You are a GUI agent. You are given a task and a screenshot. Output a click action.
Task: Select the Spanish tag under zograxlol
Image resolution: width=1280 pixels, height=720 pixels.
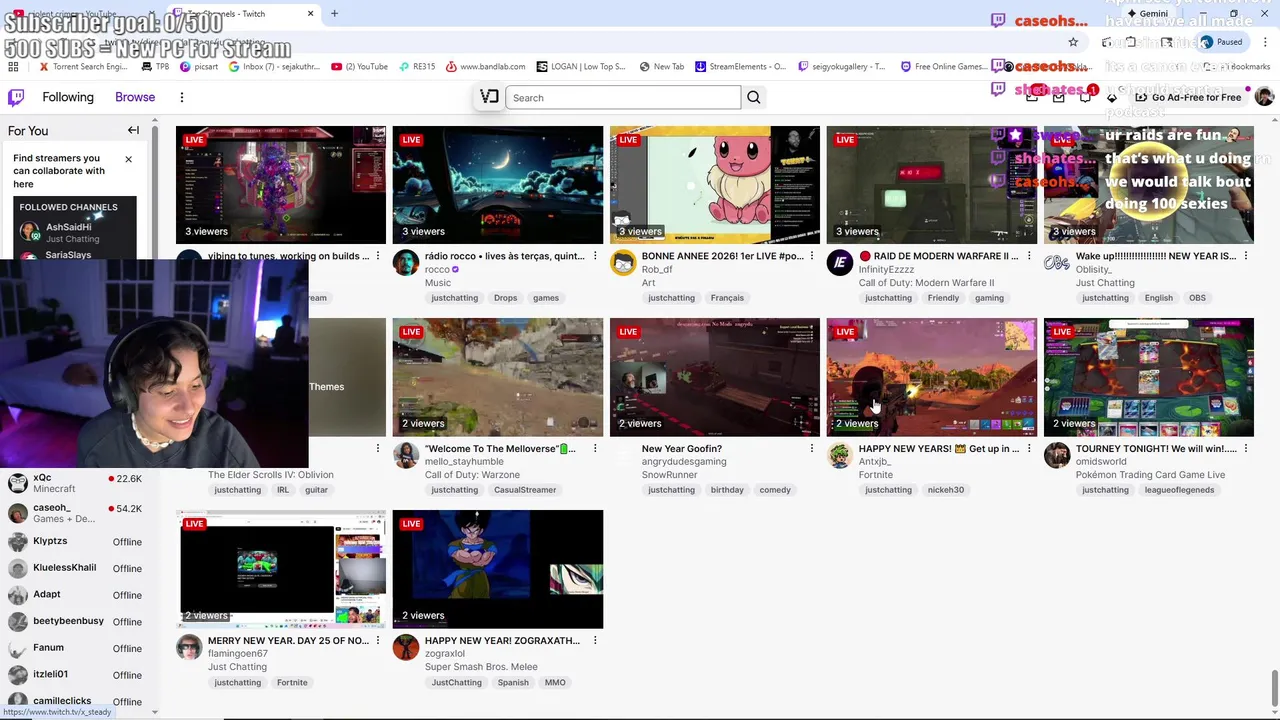(513, 682)
